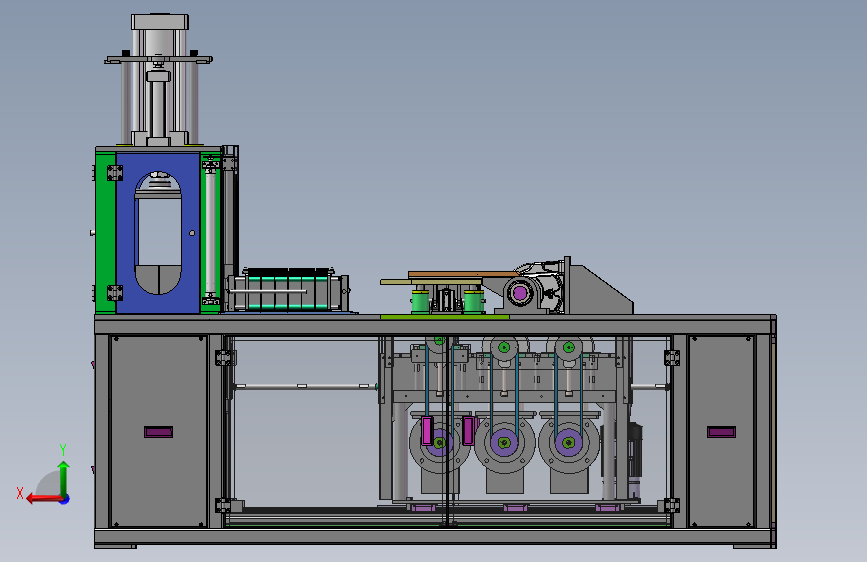The height and width of the screenshot is (562, 867).
Task: Select the magenta handle on the right cabinet door
Action: tap(721, 432)
